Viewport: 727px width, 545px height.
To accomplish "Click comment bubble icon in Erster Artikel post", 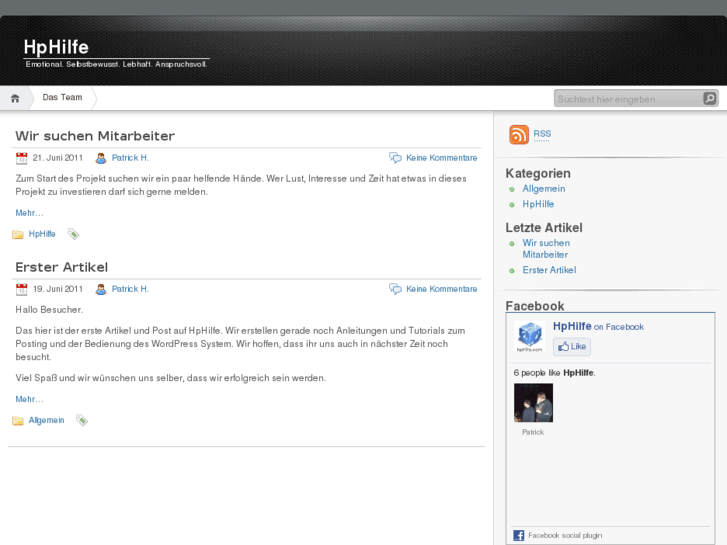I will (395, 289).
